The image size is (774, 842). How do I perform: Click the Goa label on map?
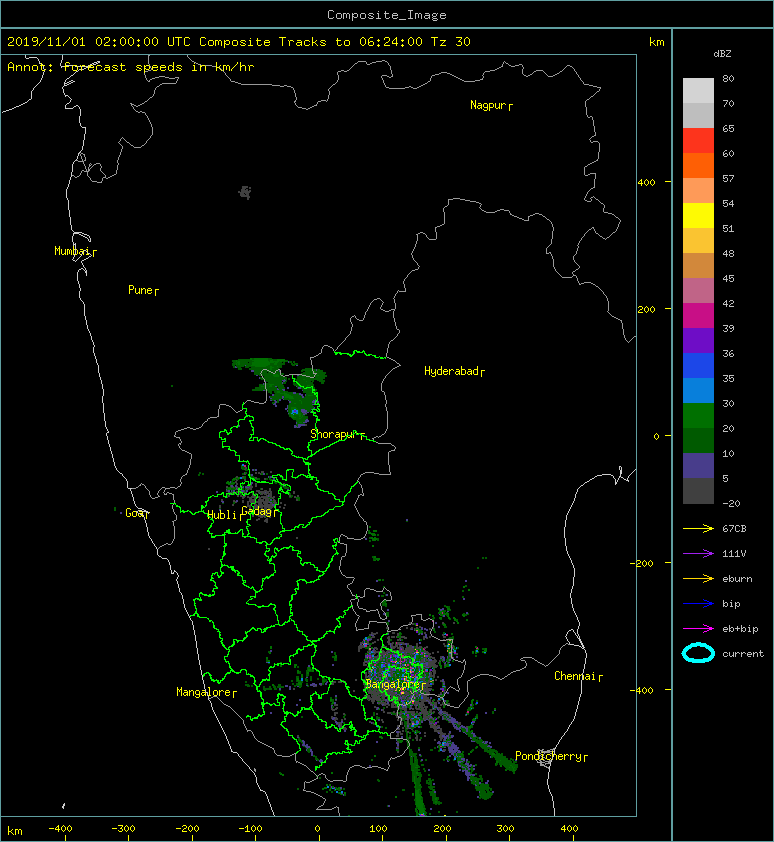(x=134, y=513)
